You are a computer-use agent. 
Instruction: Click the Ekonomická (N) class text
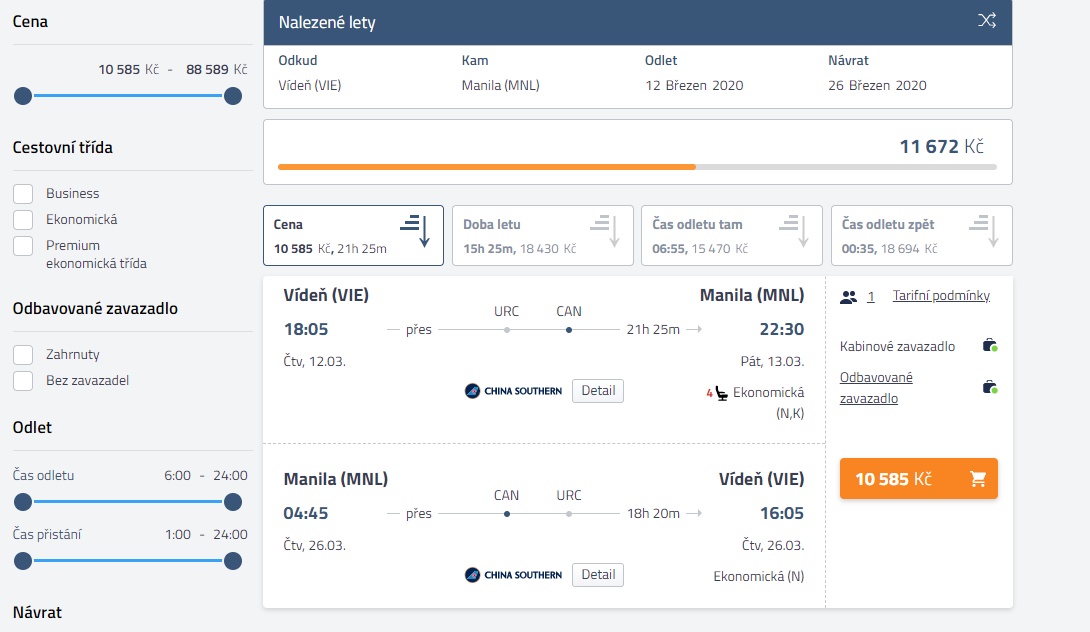tap(758, 576)
